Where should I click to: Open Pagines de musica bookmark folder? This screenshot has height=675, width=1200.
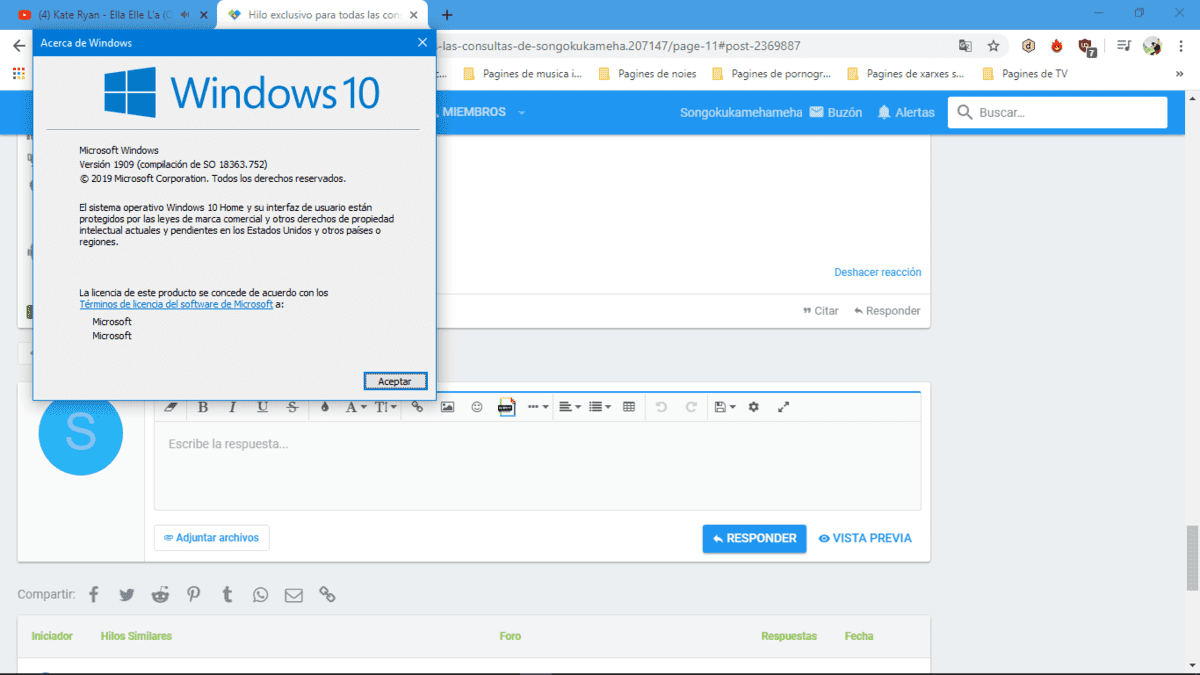pos(522,73)
